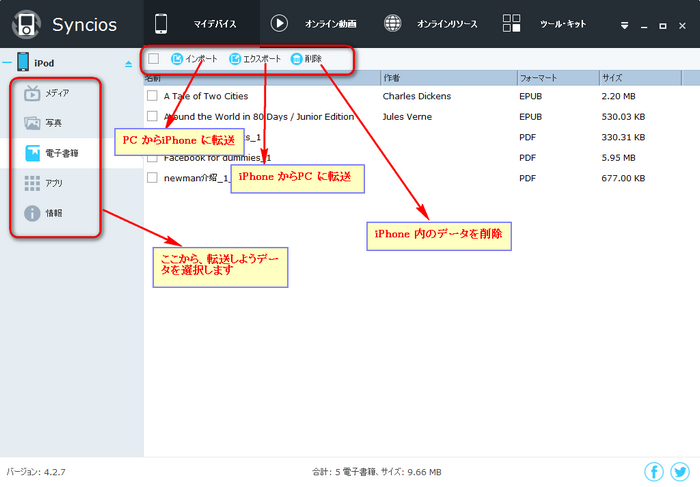Maximize the Syncios window

[663, 26]
